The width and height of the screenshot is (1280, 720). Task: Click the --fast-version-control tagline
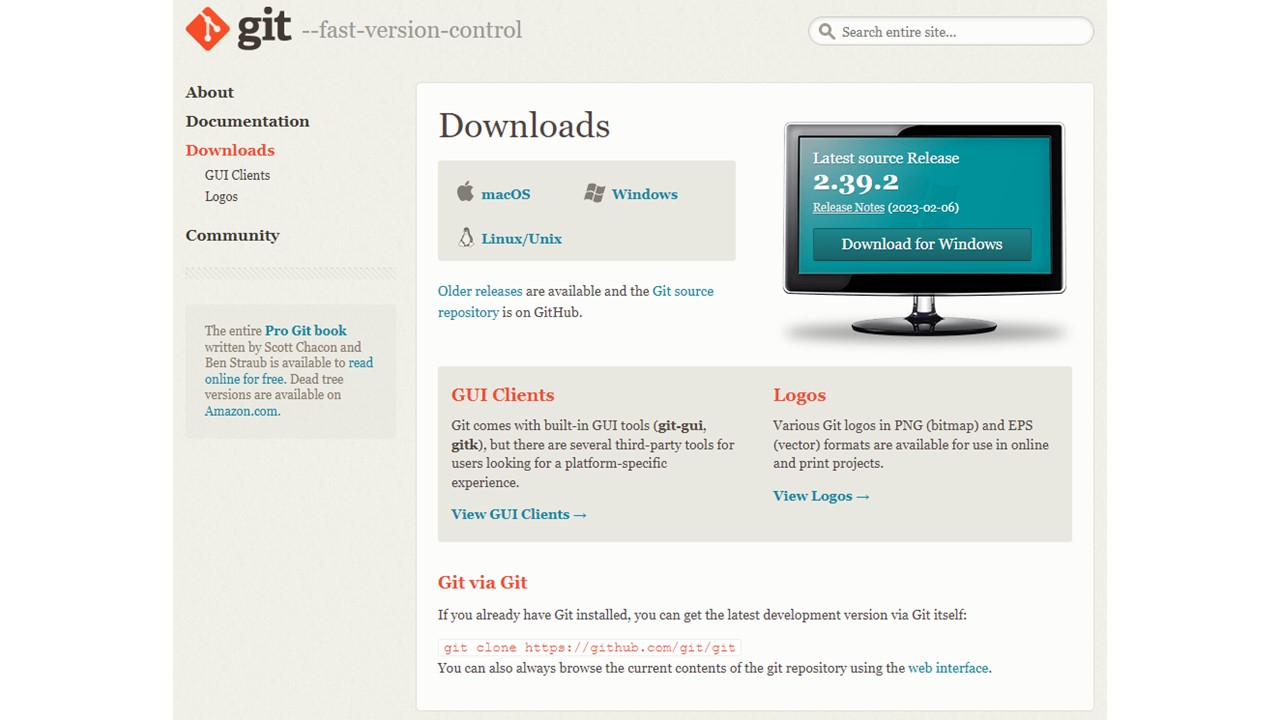click(412, 30)
